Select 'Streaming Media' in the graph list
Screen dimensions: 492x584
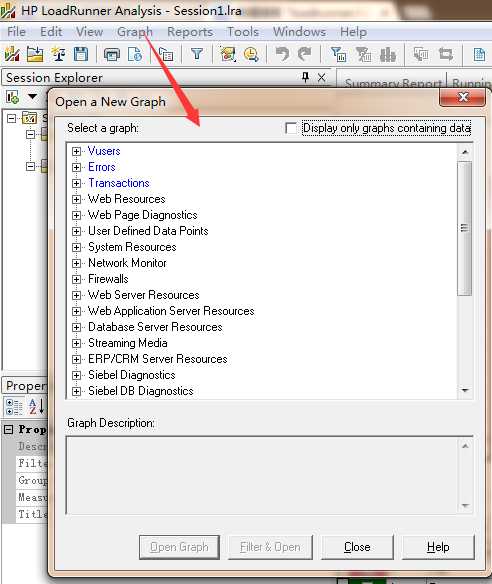127,343
